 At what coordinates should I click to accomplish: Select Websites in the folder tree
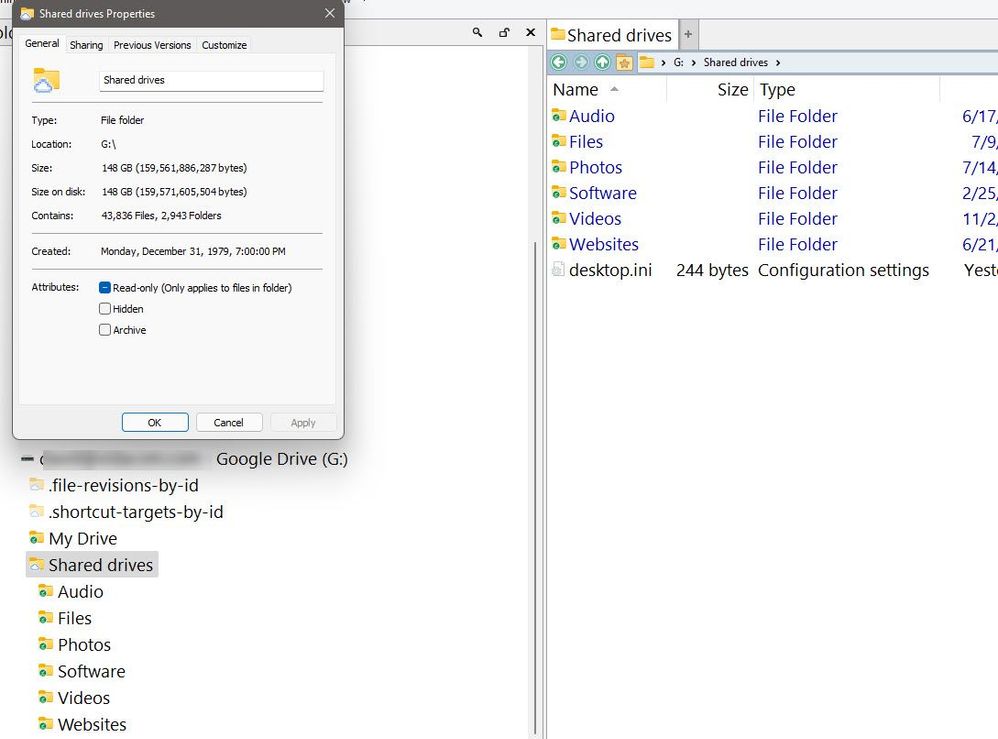coord(92,724)
